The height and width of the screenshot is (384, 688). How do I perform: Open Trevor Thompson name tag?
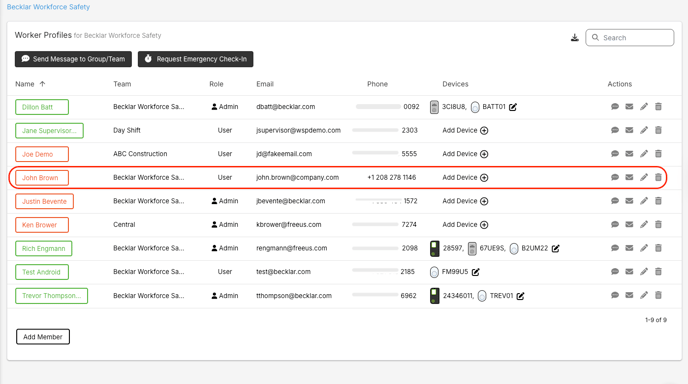click(x=51, y=296)
